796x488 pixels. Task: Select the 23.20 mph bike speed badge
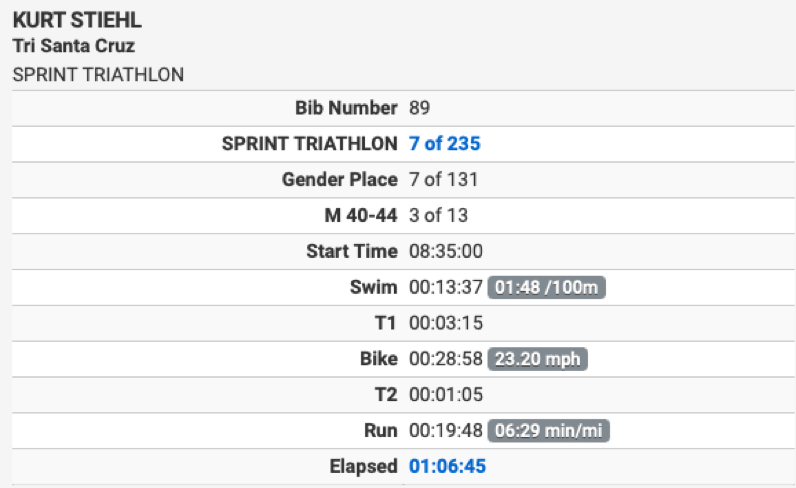(x=537, y=359)
